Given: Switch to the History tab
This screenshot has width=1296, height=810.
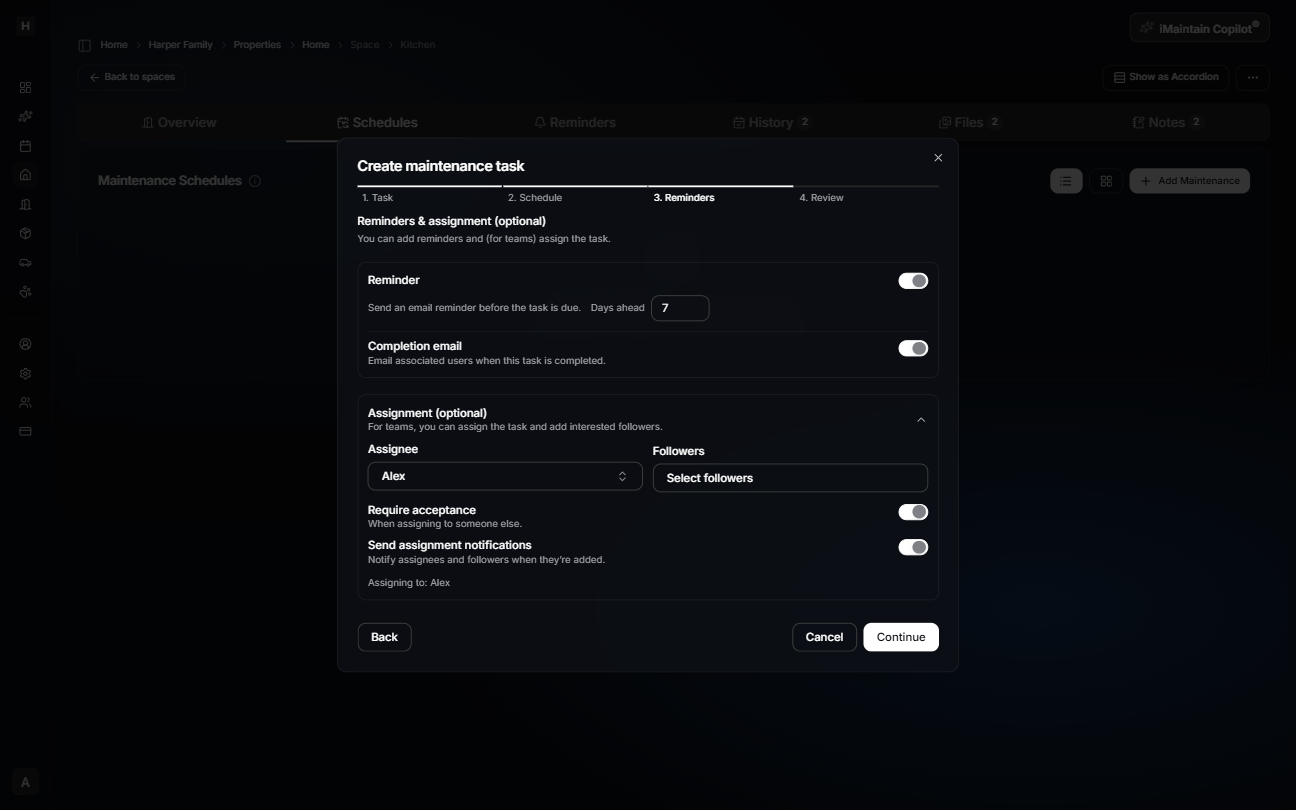Looking at the screenshot, I should [771, 122].
